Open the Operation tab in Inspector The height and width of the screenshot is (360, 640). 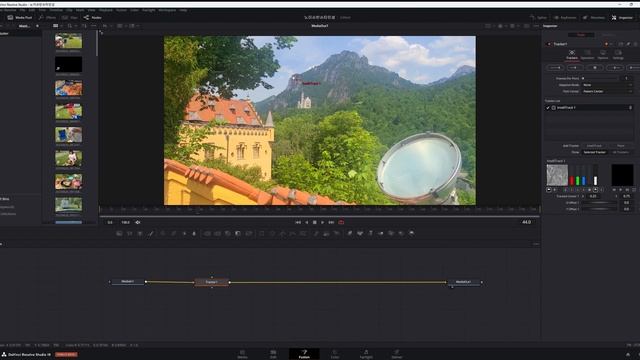pos(587,55)
